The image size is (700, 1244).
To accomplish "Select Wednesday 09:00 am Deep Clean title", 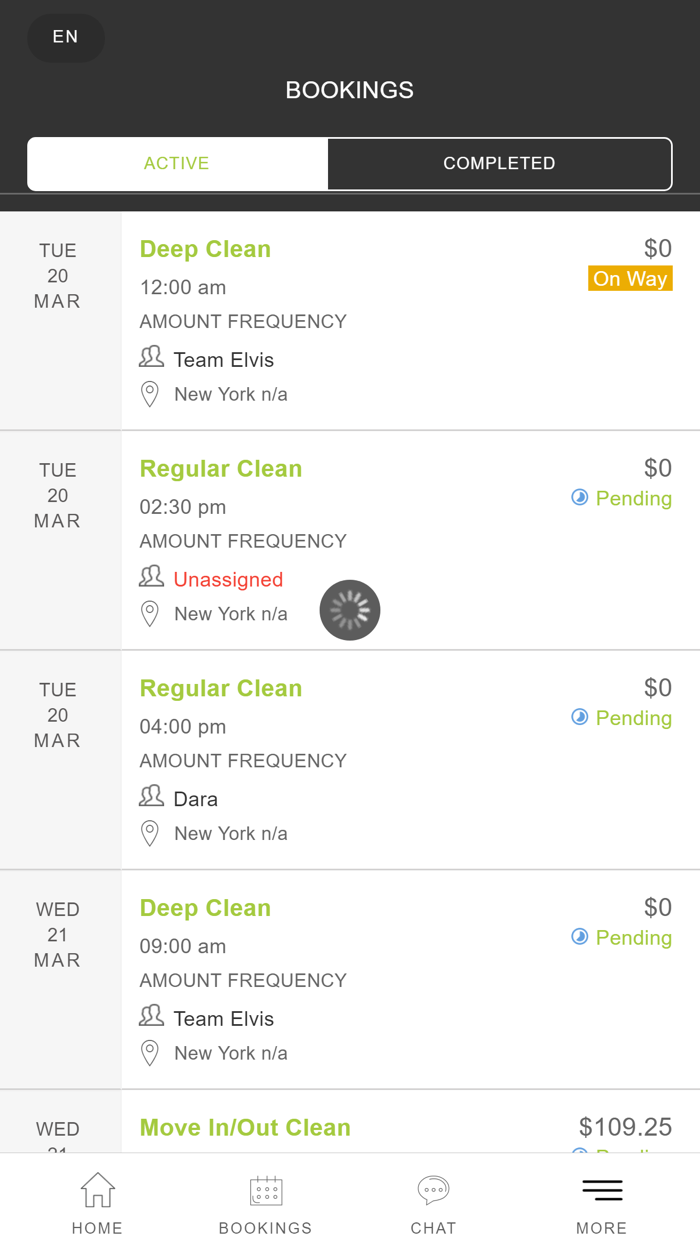I will click(x=205, y=908).
